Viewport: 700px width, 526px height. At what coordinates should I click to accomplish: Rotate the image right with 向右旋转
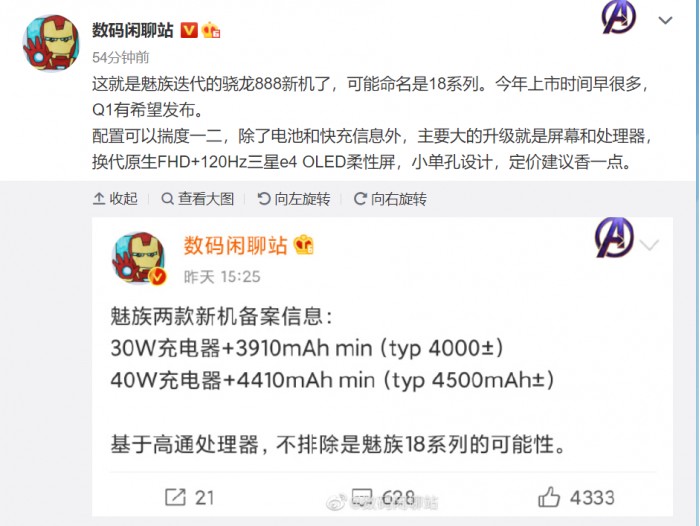click(x=390, y=199)
